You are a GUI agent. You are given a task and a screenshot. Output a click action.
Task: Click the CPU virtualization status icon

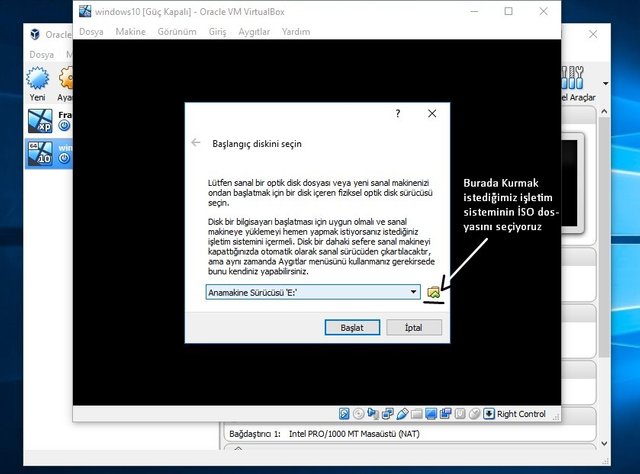460,414
